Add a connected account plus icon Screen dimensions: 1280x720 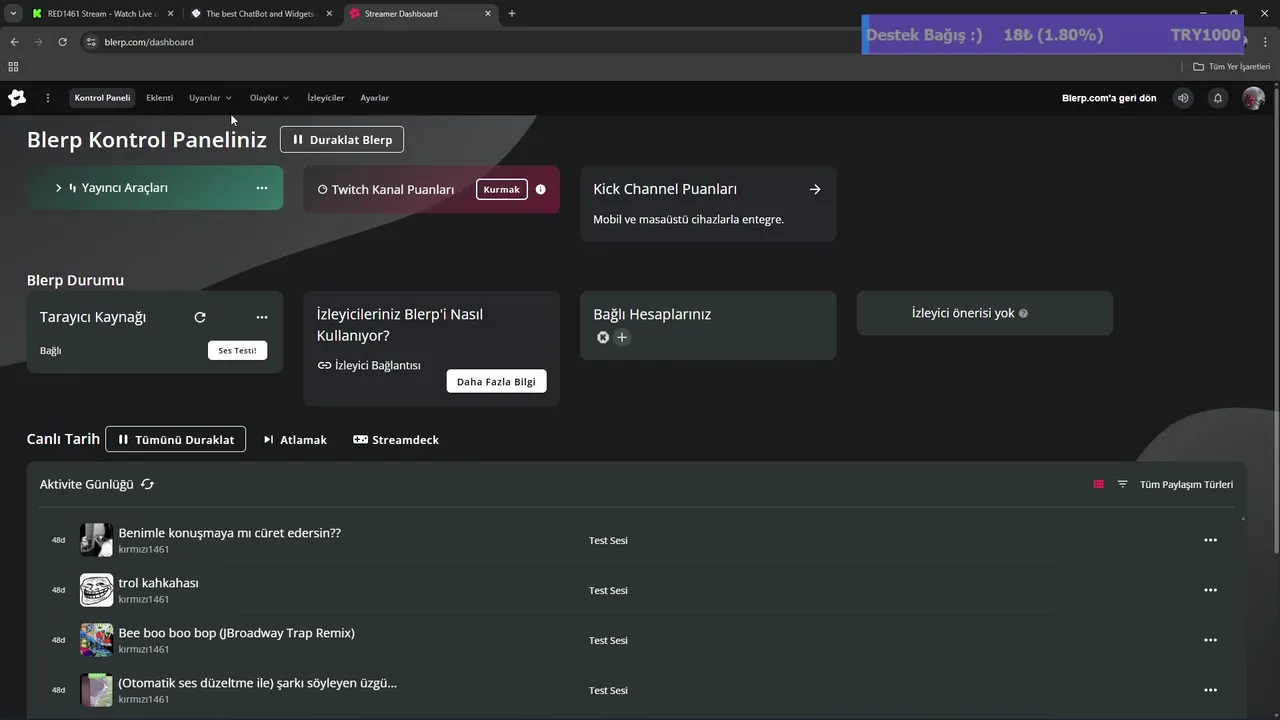click(x=622, y=338)
